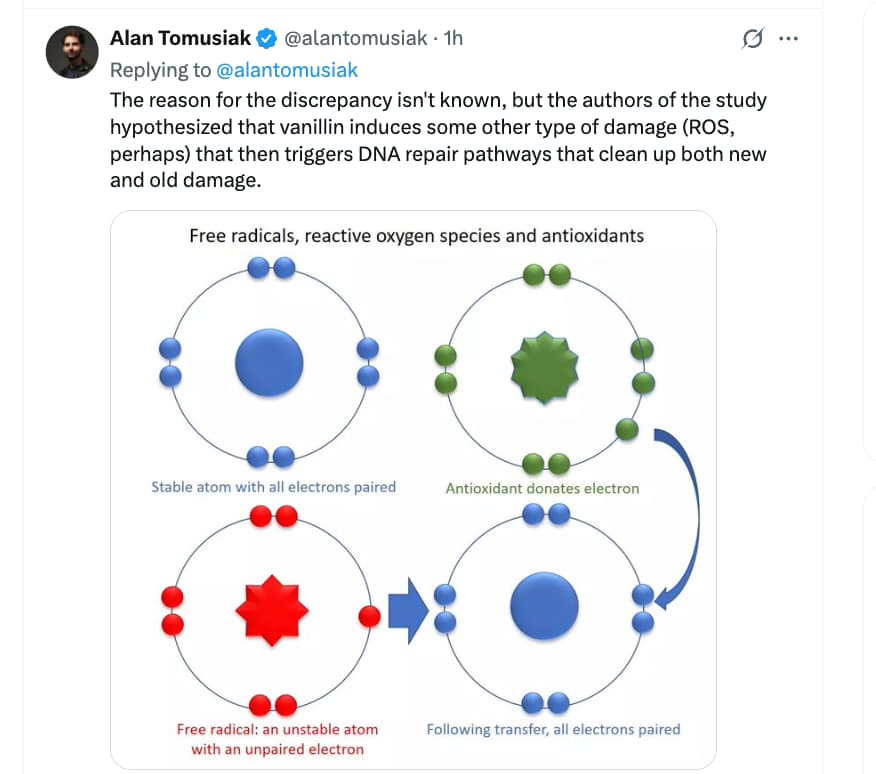The height and width of the screenshot is (774, 876).
Task: Click the thick blue right-pointing arrow
Action: pos(407,609)
